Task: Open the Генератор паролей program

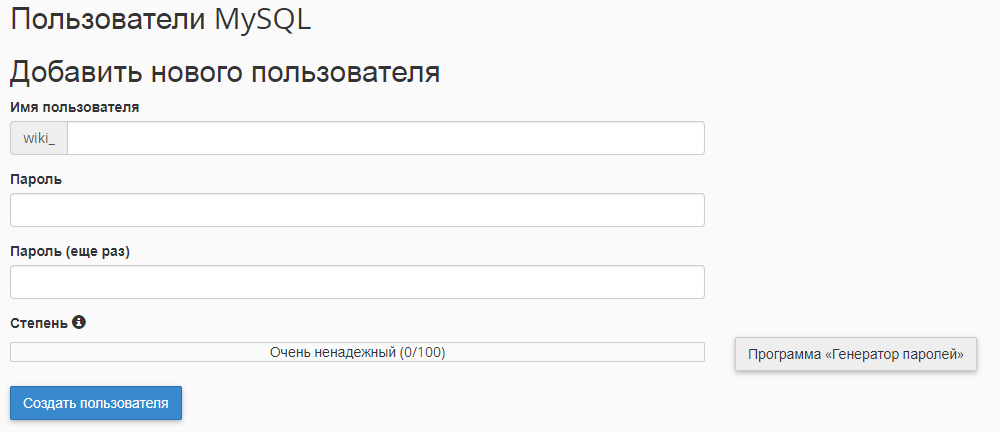Action: click(855, 354)
